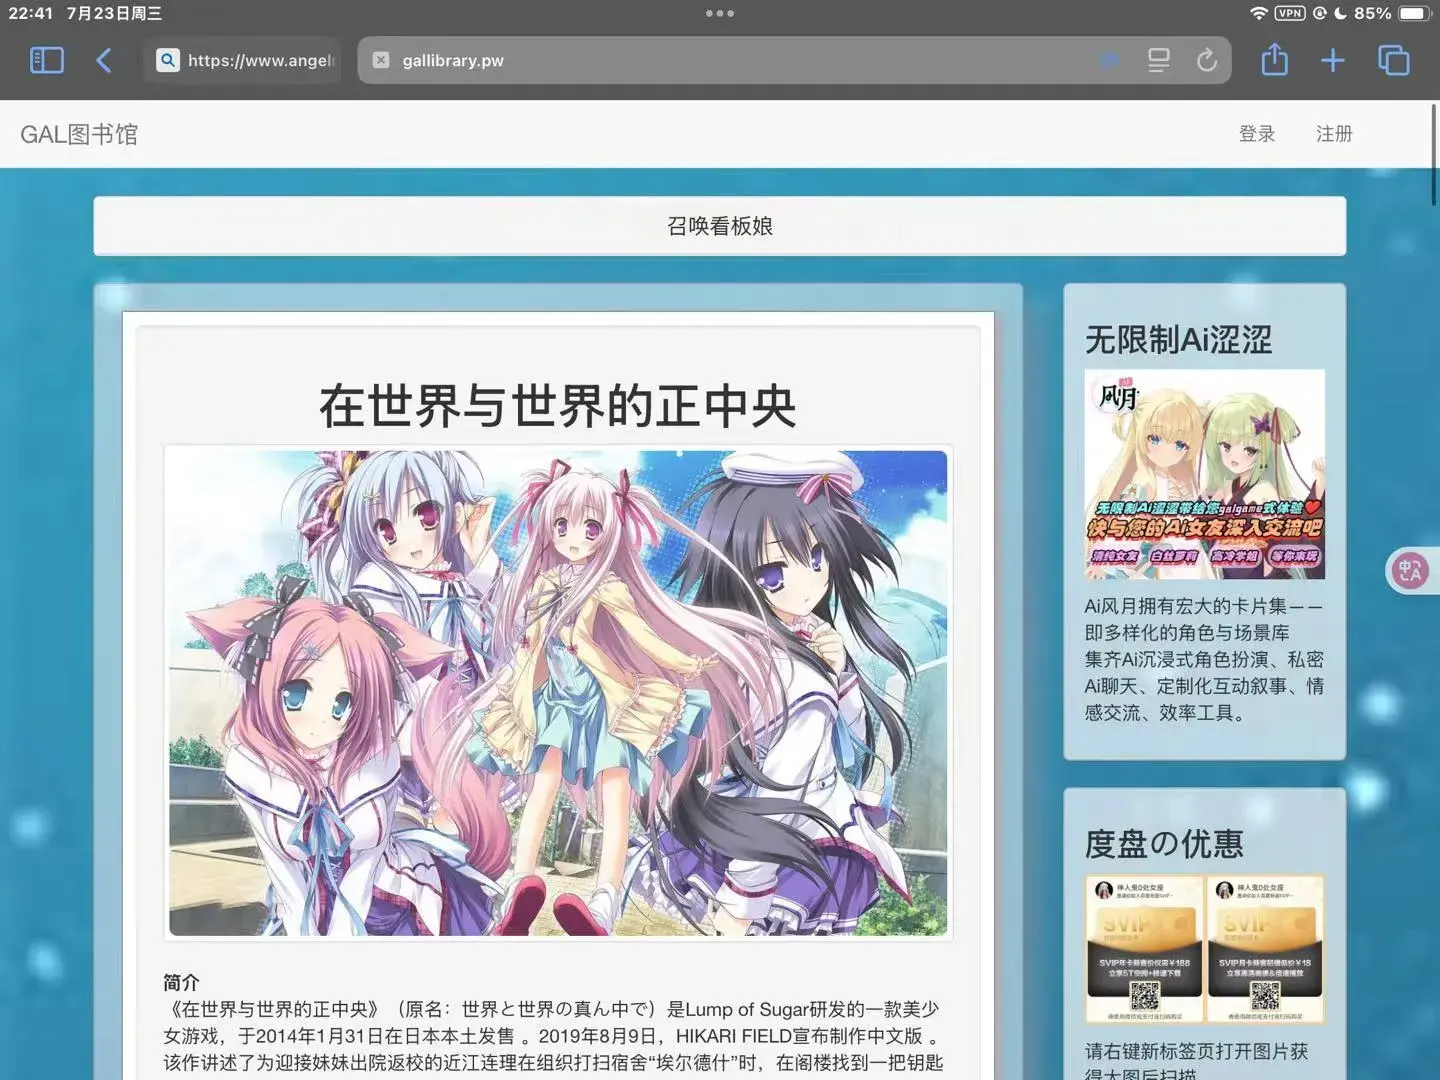Switch to the https://www.angel tab
This screenshot has height=1080, width=1440.
242,60
